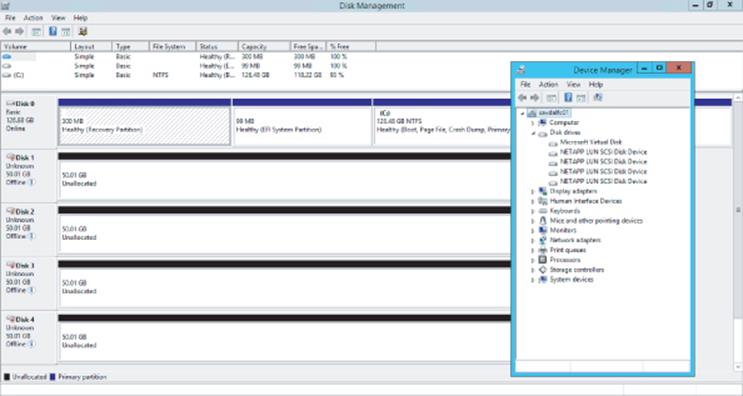Open Action menu in Device Manager
The height and width of the screenshot is (396, 743).
click(548, 84)
